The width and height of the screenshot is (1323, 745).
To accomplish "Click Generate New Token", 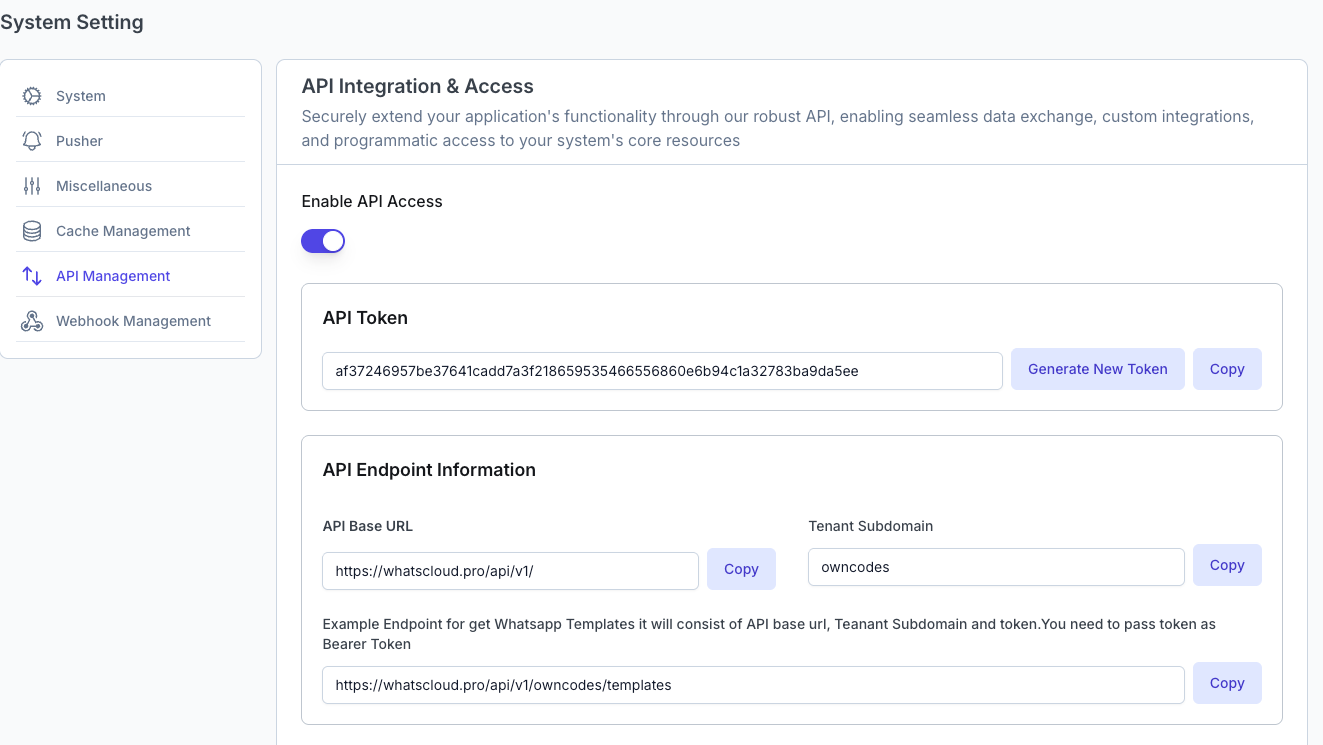I will point(1097,369).
